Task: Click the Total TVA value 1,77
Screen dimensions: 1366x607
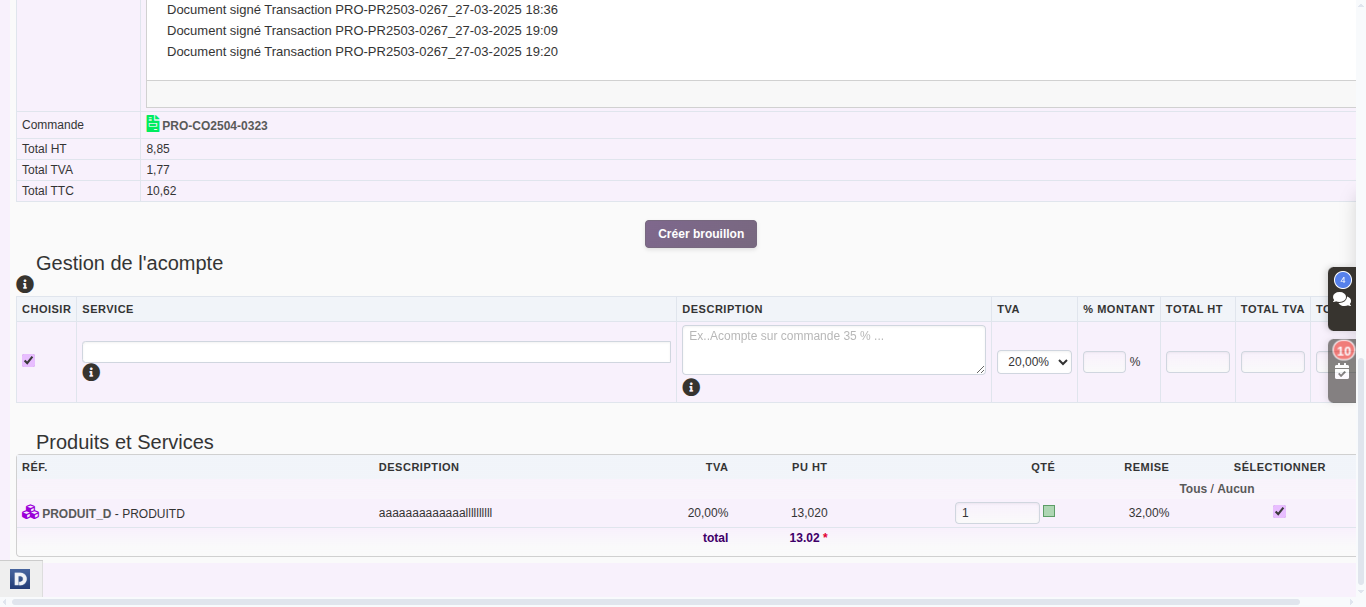Action: pos(158,170)
